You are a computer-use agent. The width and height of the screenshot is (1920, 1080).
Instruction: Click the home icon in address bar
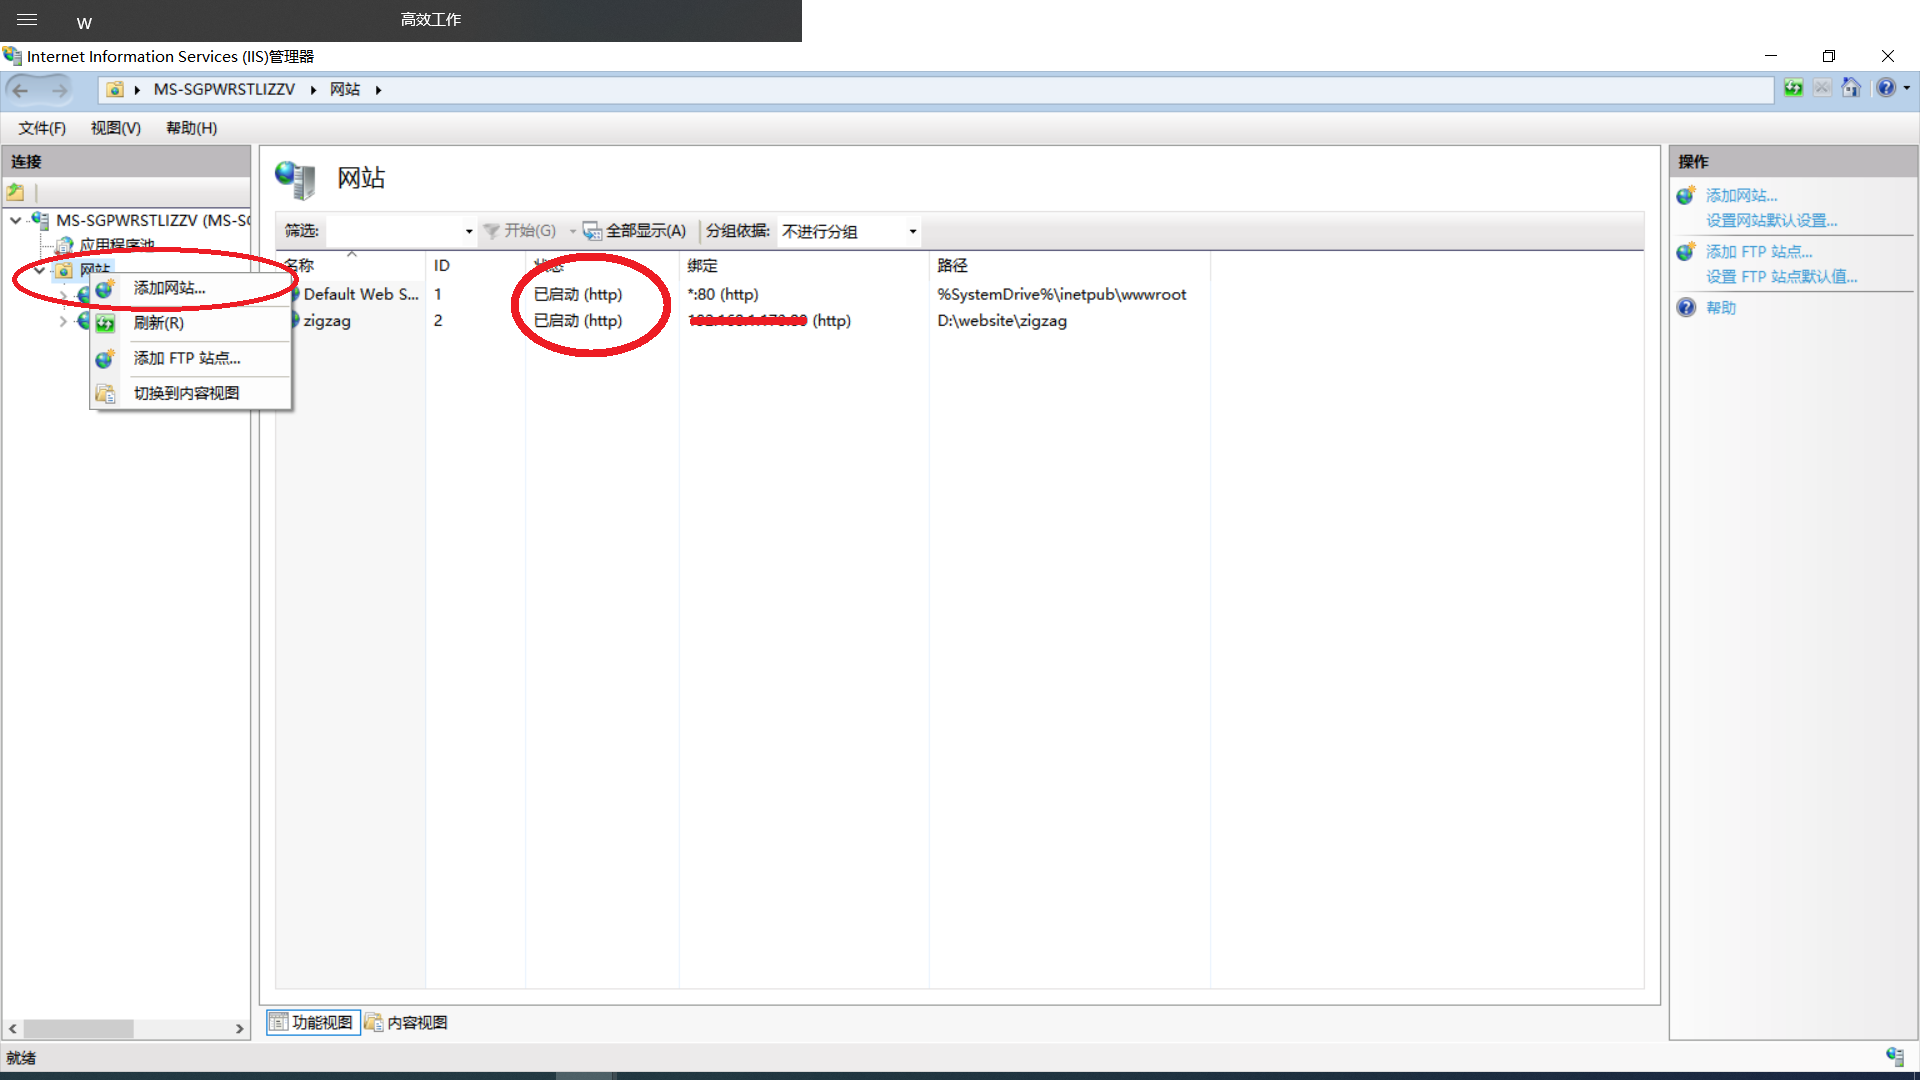[1851, 88]
